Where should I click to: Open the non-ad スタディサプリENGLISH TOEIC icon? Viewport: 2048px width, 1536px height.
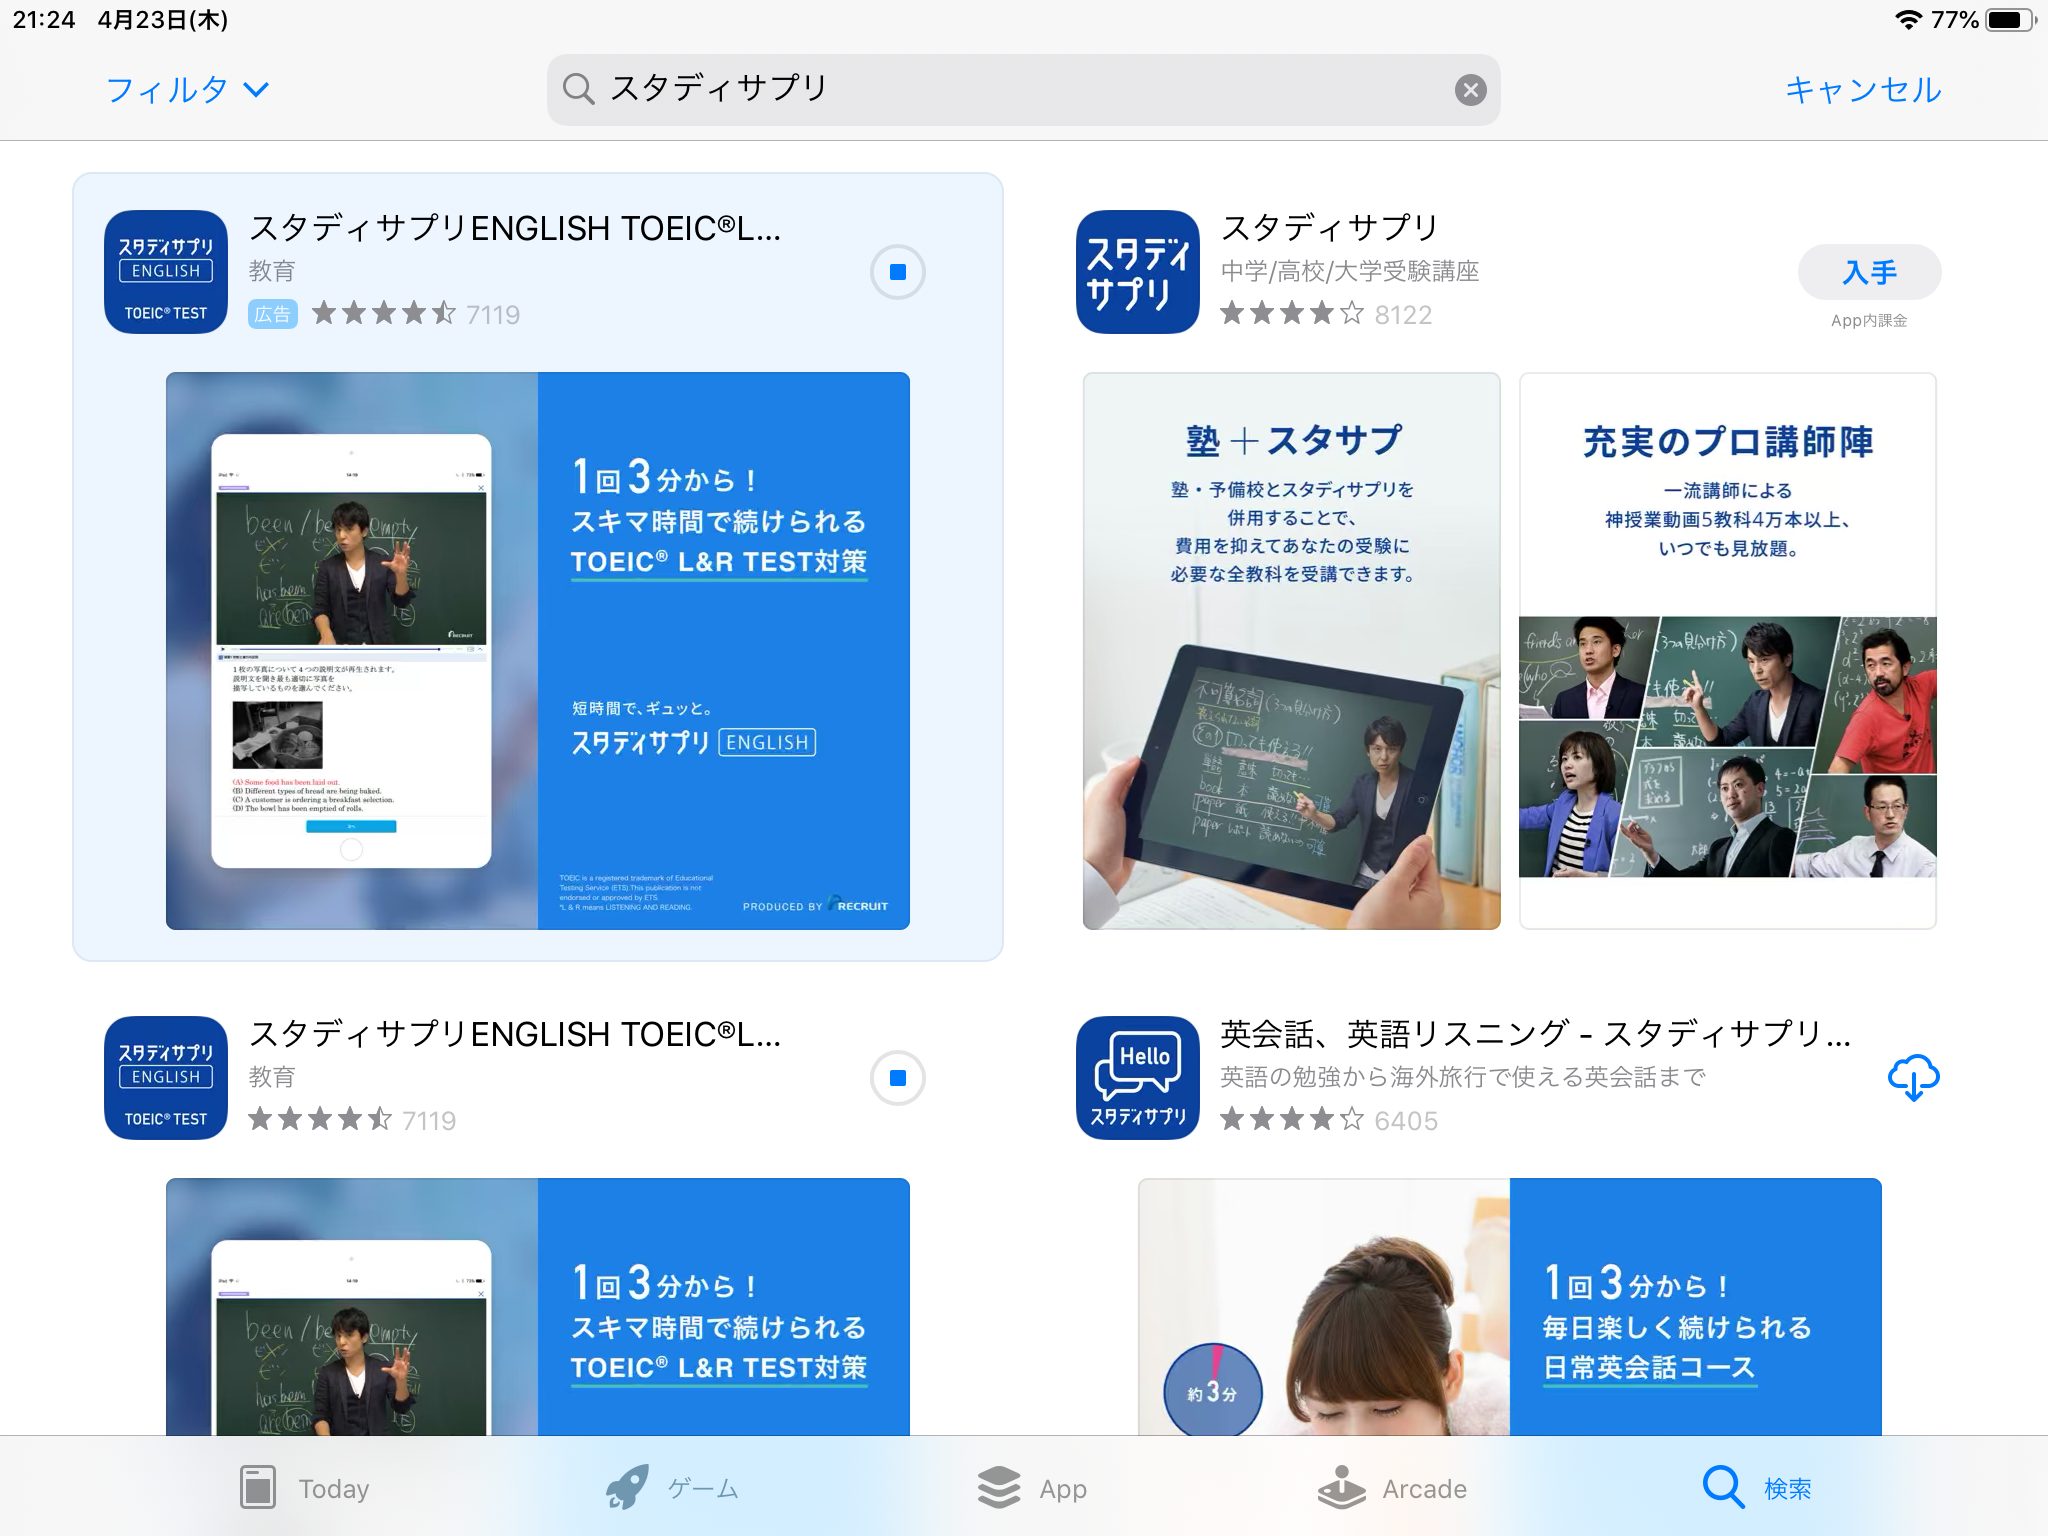pos(166,1078)
